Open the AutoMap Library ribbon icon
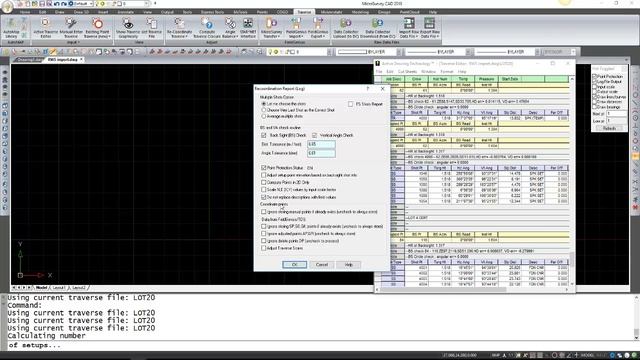The image size is (640, 360). (x=11, y=28)
